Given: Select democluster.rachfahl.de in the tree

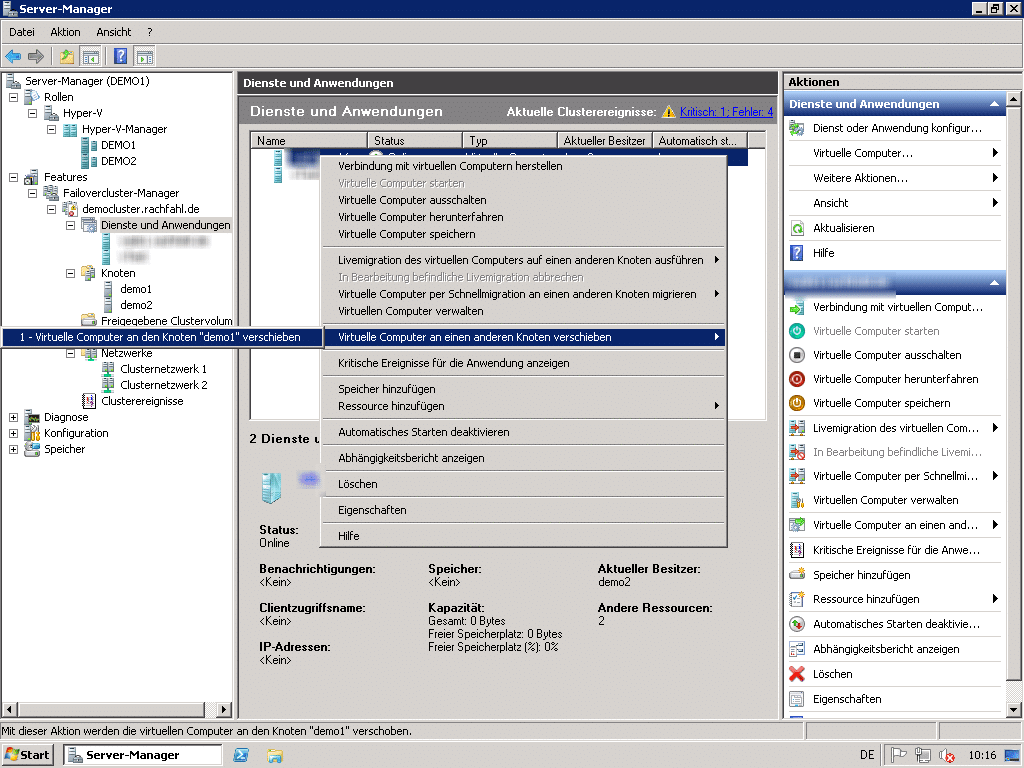Looking at the screenshot, I should [140, 209].
